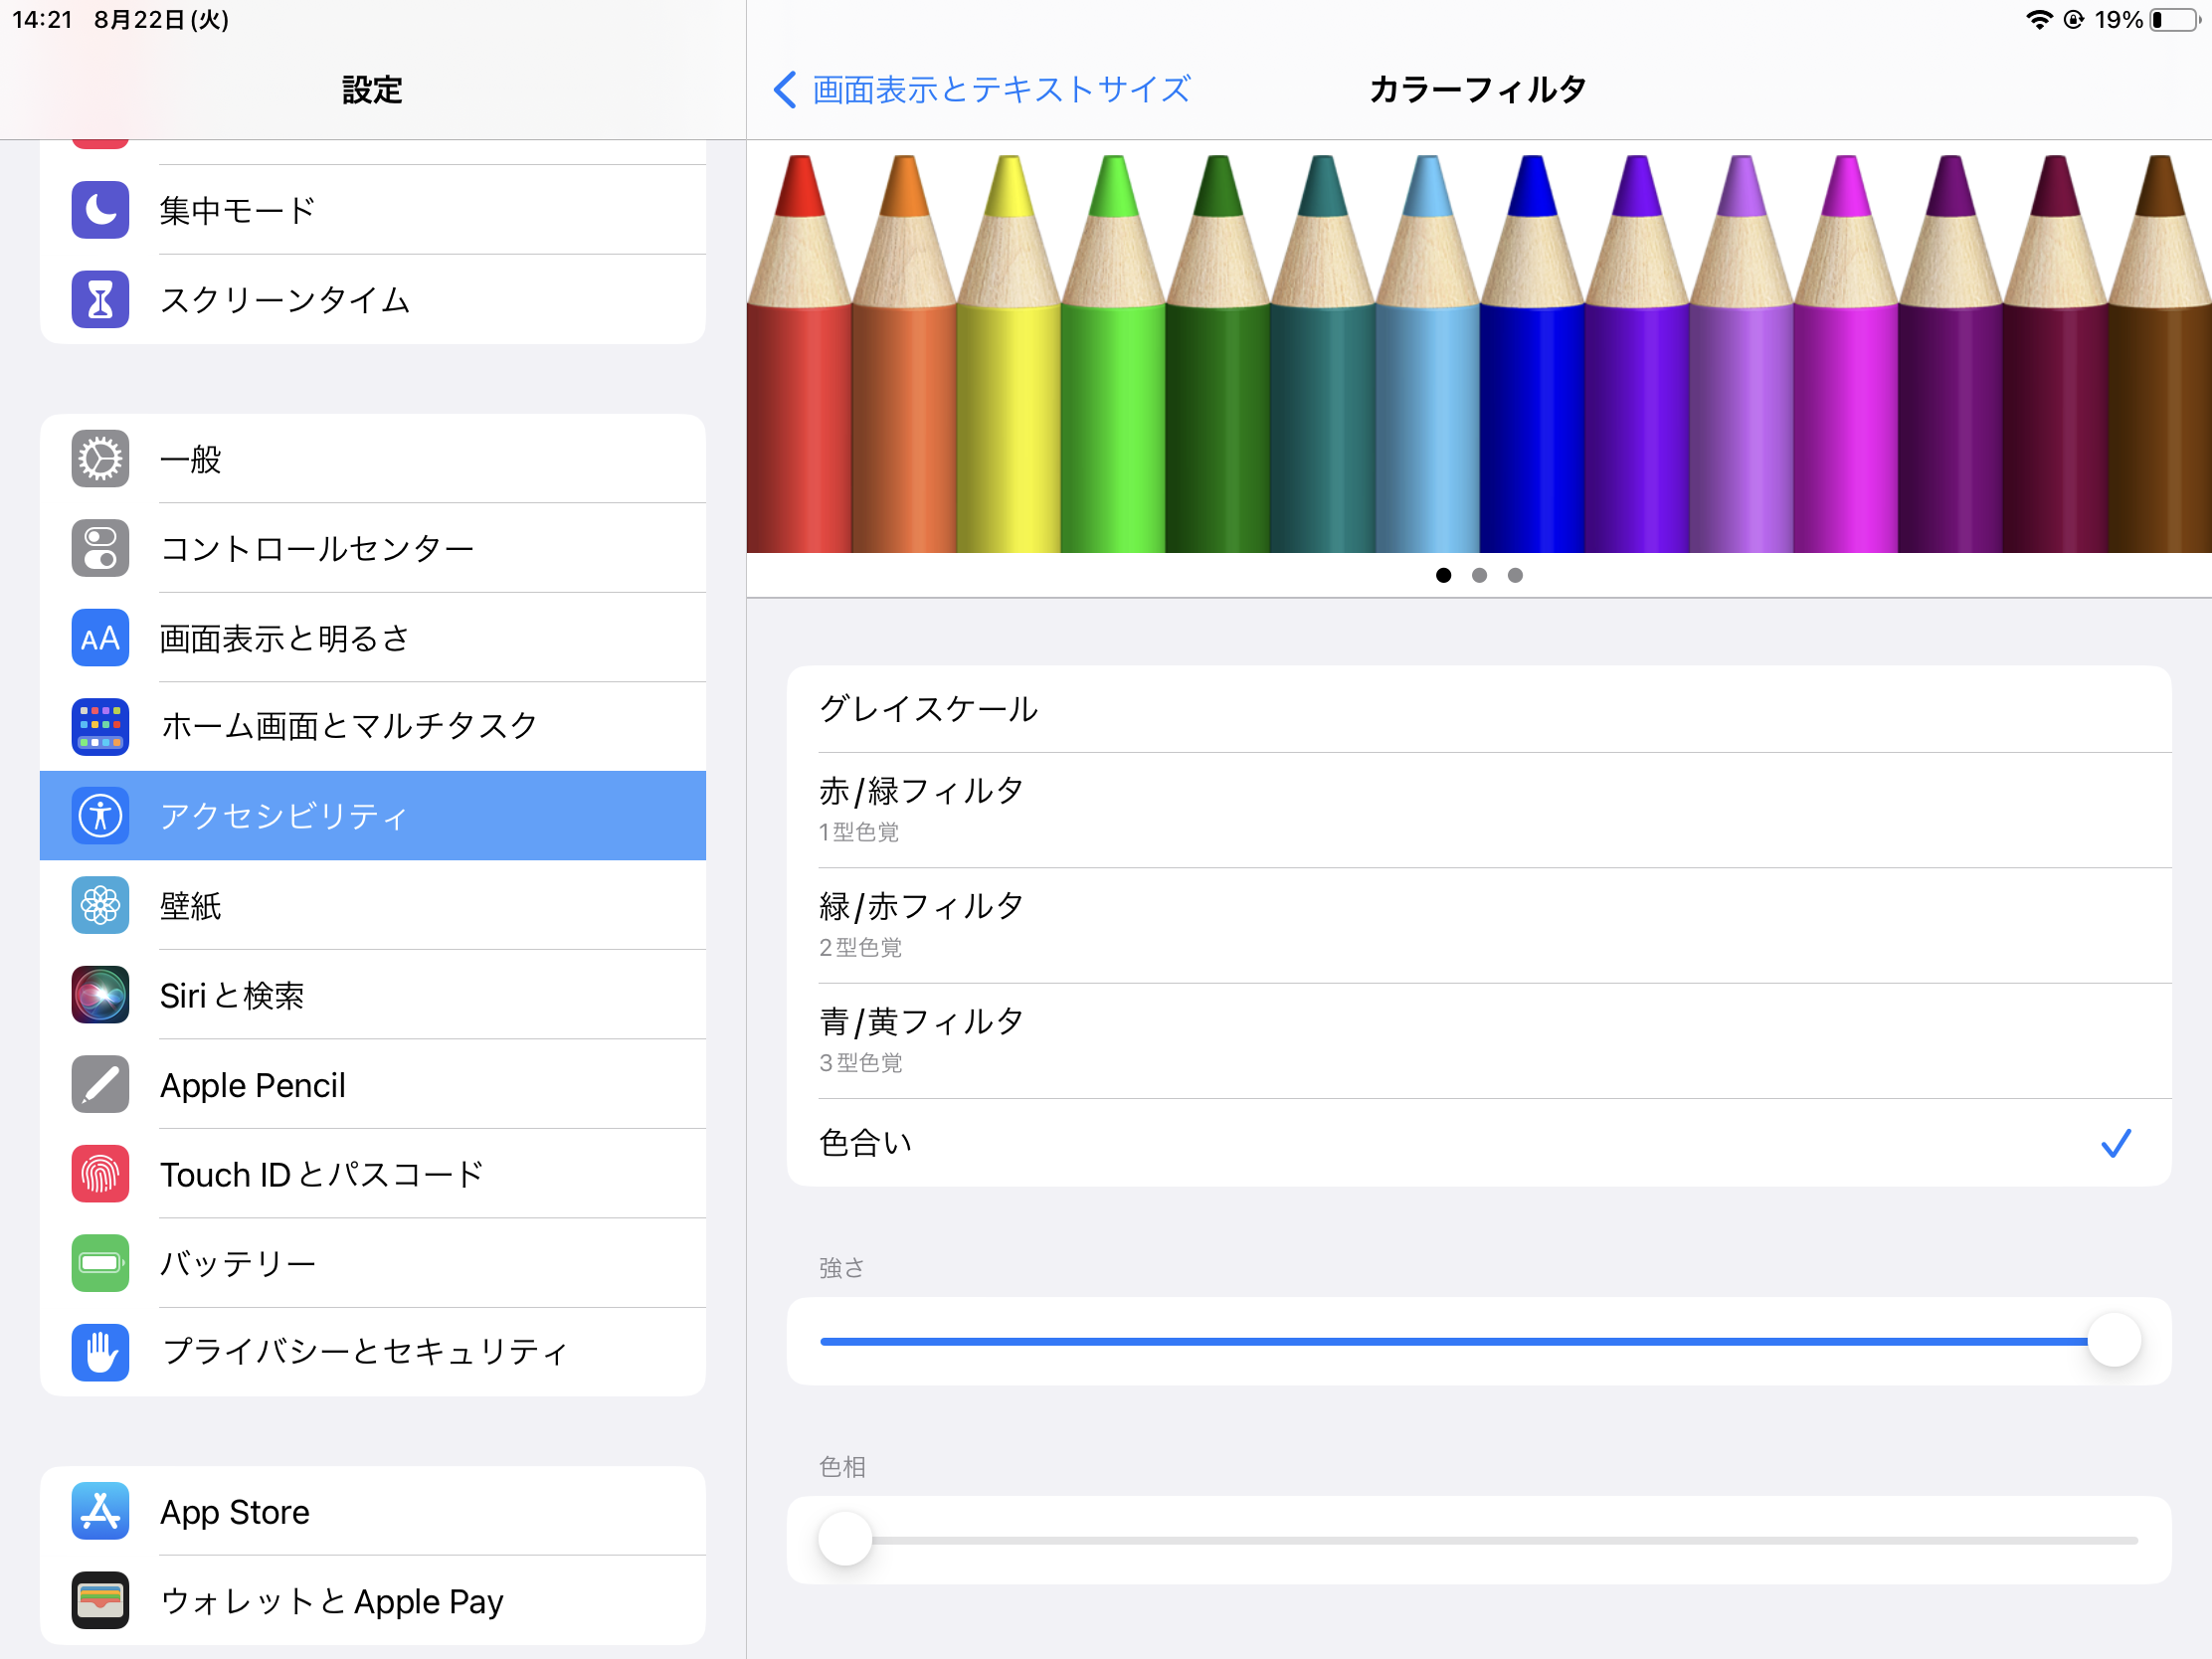
Task: Tap the Apple Pencil icon
Action: tap(100, 1085)
